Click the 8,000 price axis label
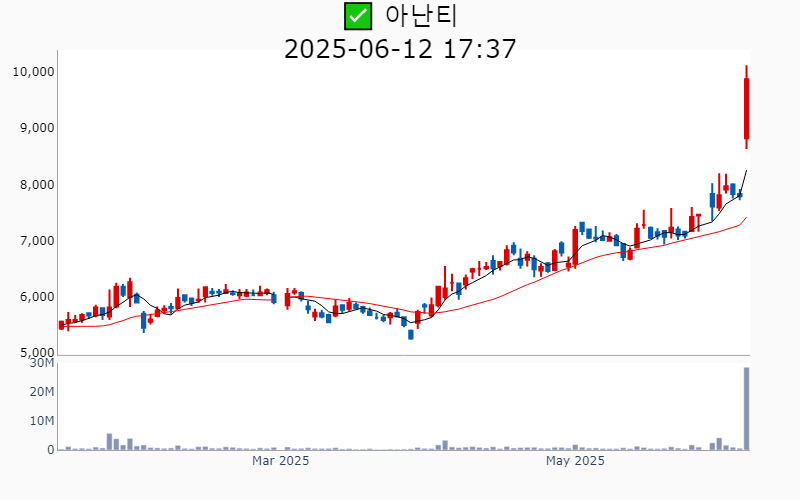Viewport: 800px width, 500px height. point(37,185)
